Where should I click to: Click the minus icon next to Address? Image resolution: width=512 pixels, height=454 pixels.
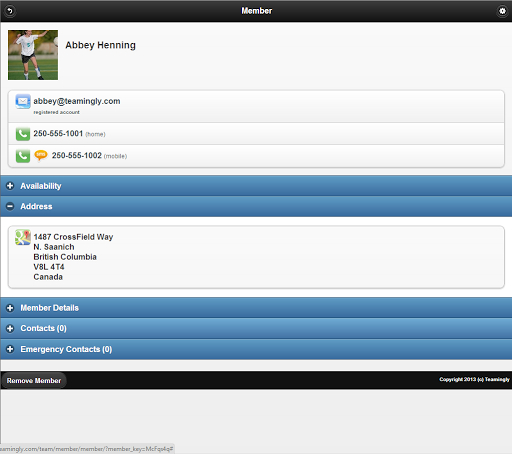[10, 206]
